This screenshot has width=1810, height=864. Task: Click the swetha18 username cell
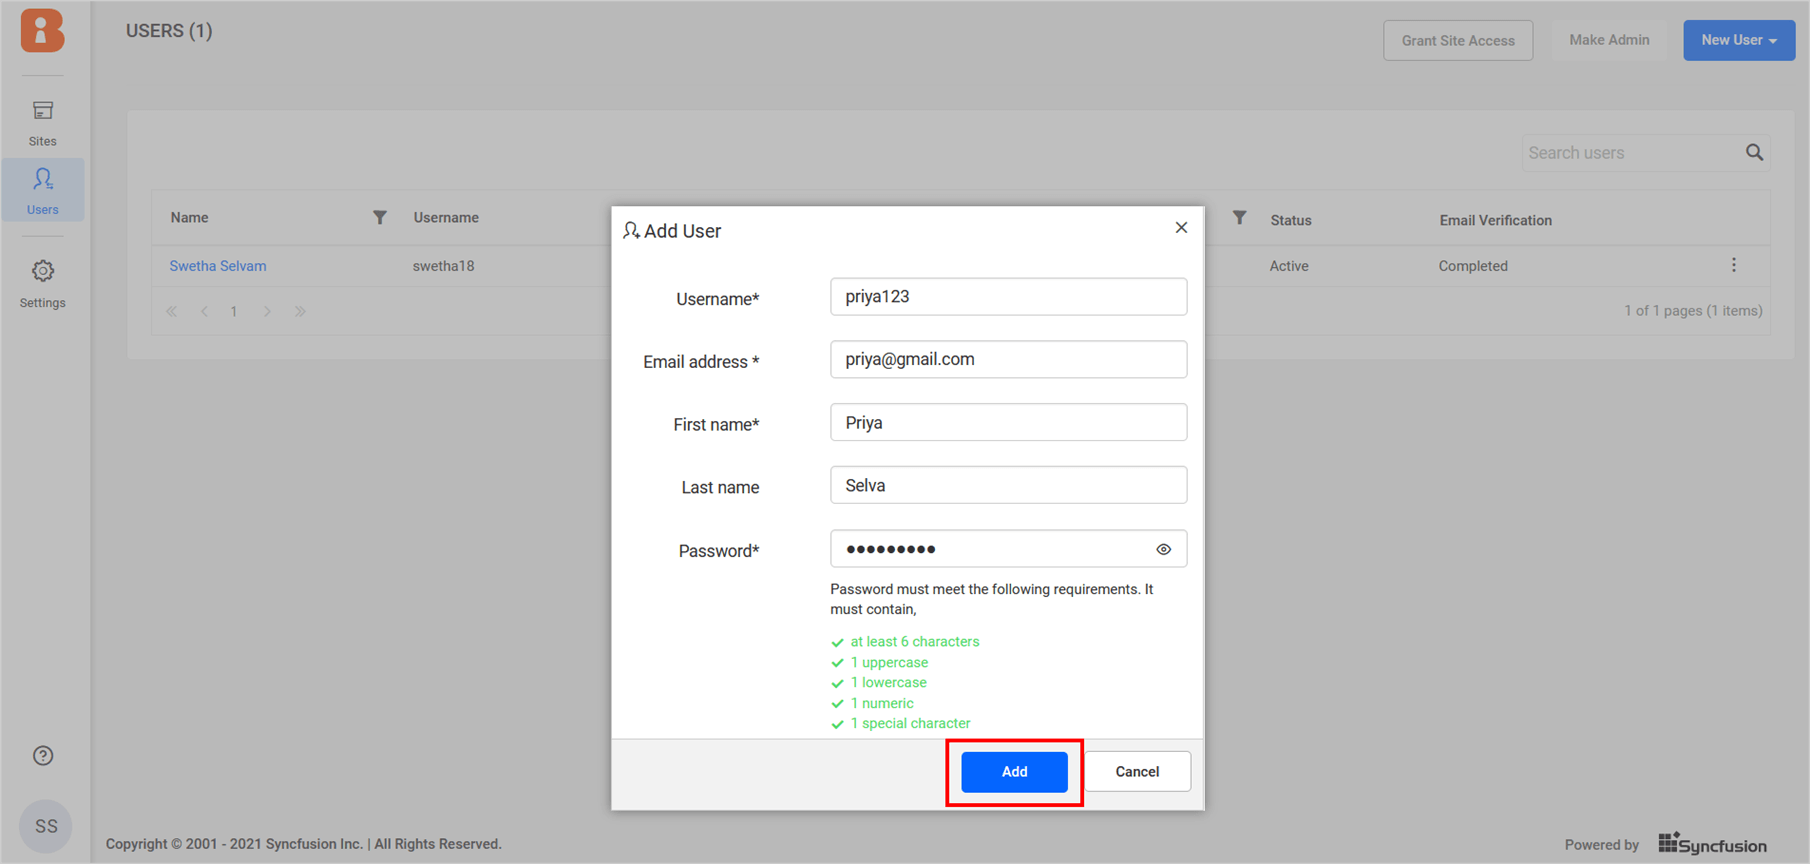coord(444,266)
